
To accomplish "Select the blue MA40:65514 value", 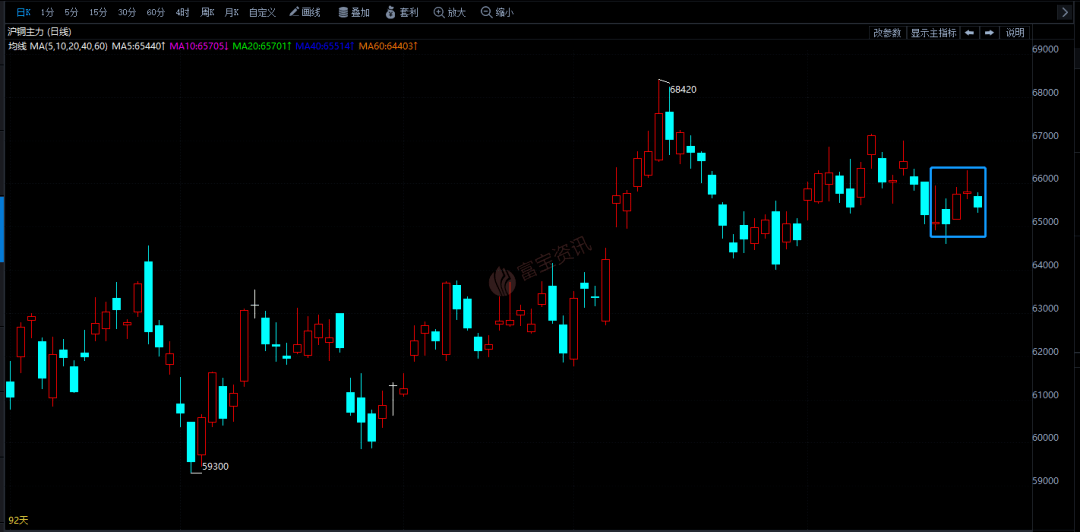I will pos(324,46).
